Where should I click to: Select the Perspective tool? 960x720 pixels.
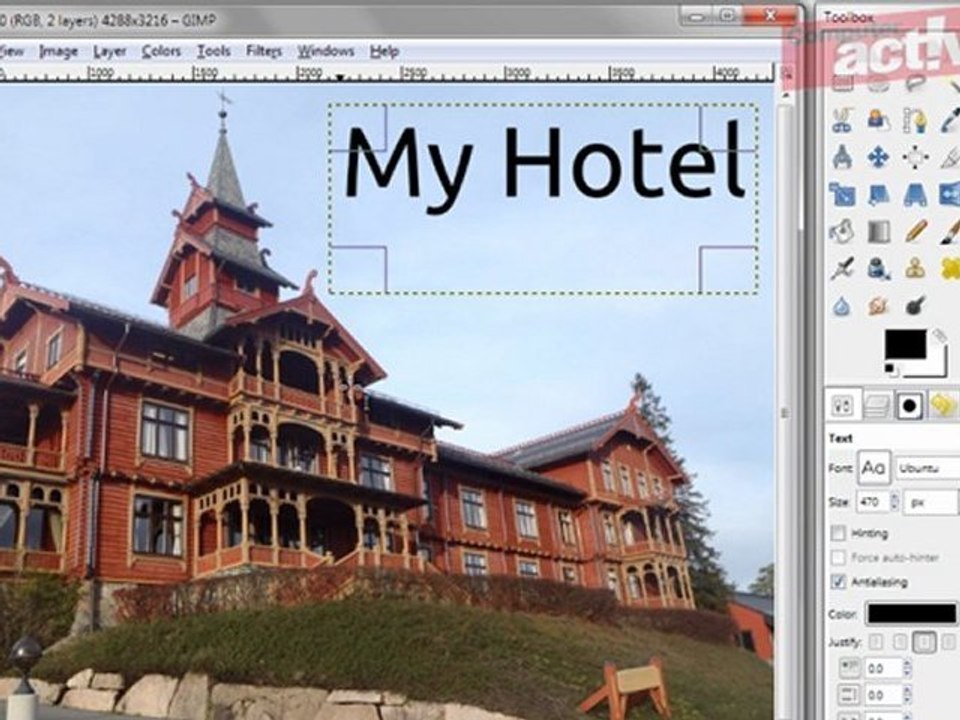tap(915, 195)
